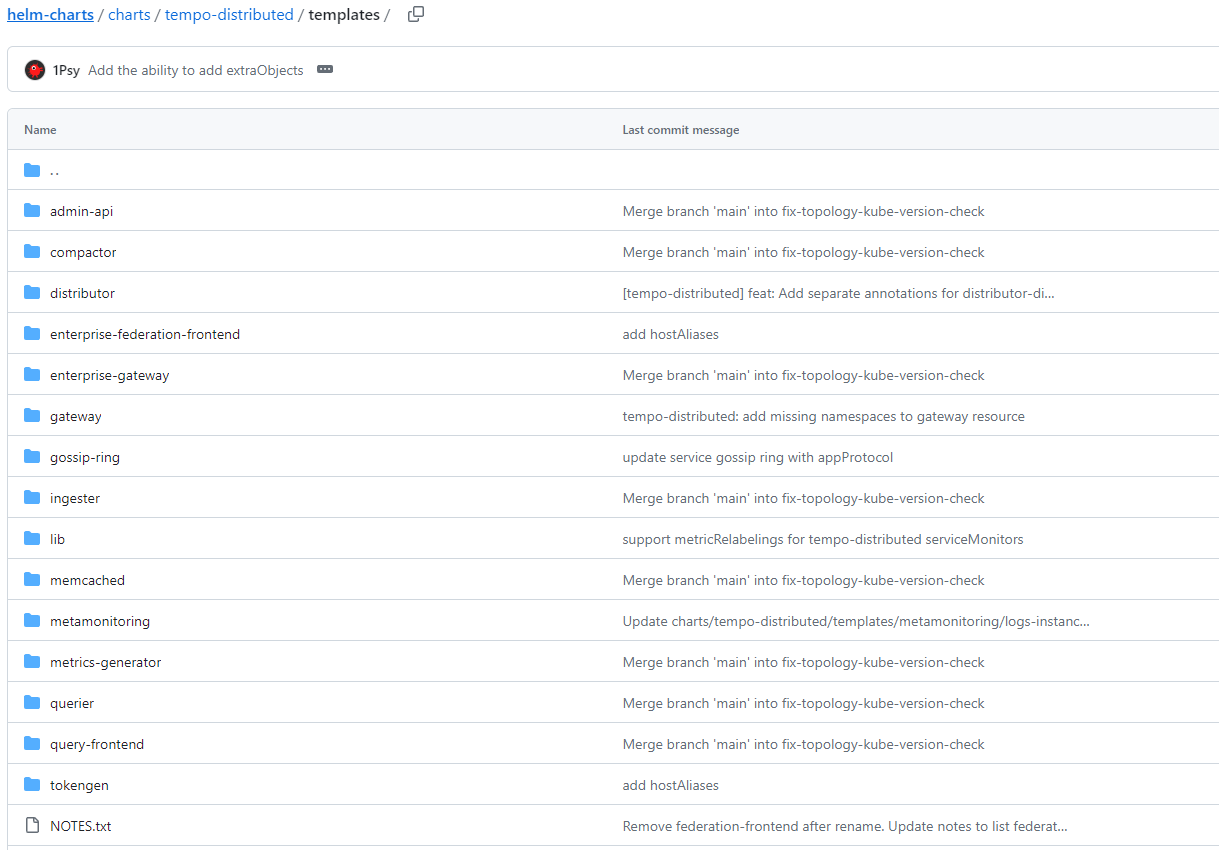Viewport: 1219px width, 850px height.
Task: Click the gateway folder icon
Action: click(32, 416)
